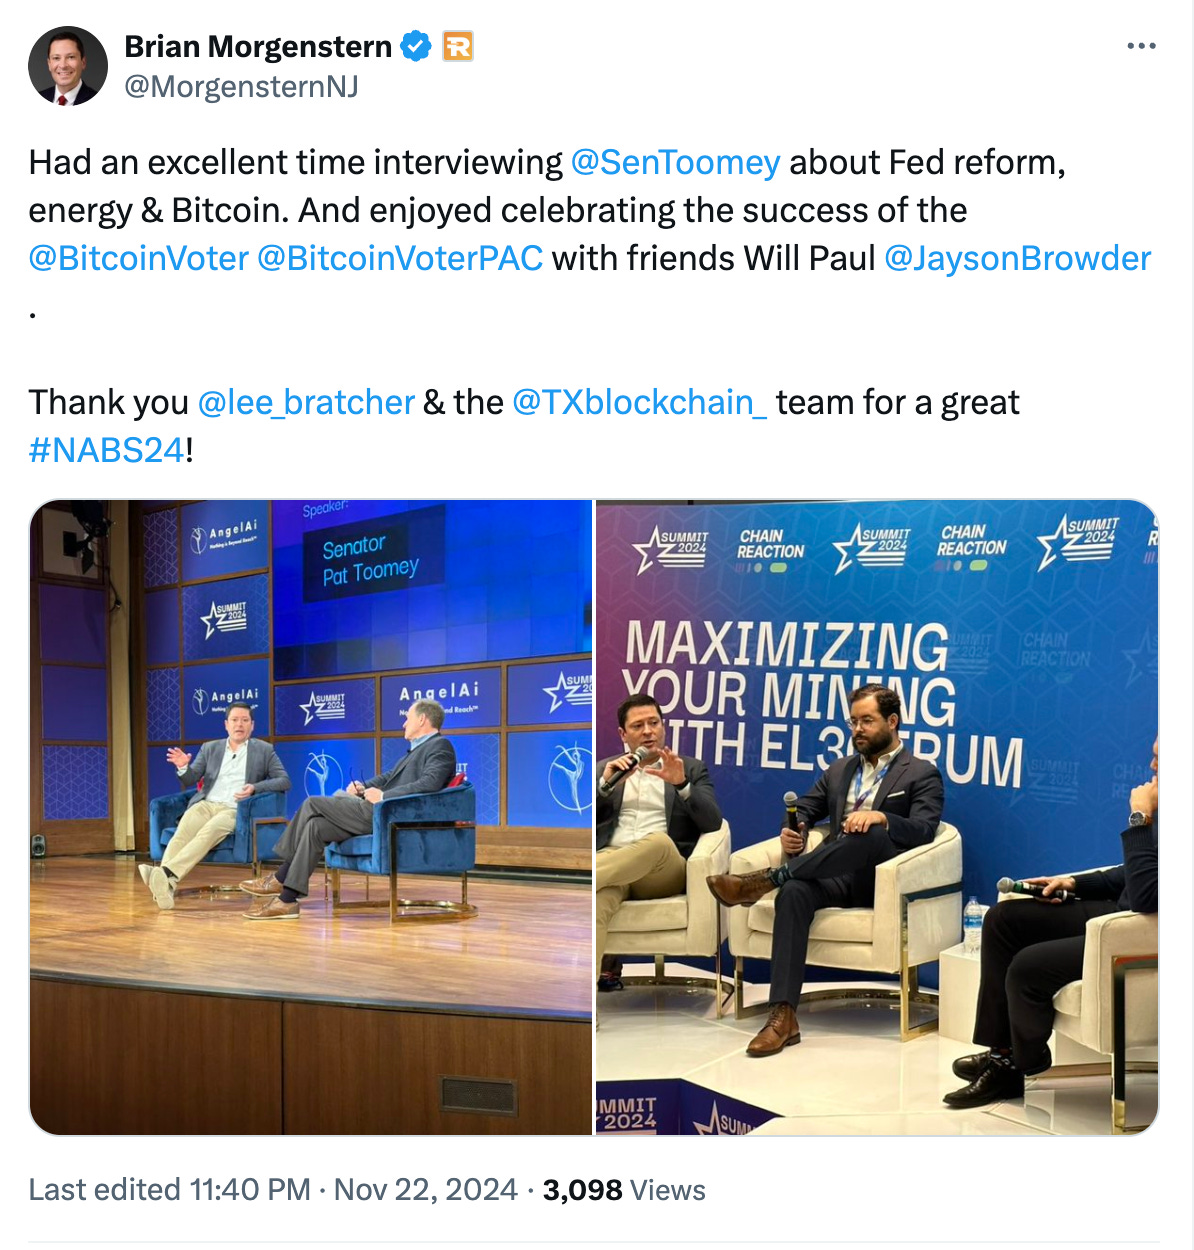1194x1250 pixels.
Task: Open the three-dot more options menu
Action: click(1141, 46)
